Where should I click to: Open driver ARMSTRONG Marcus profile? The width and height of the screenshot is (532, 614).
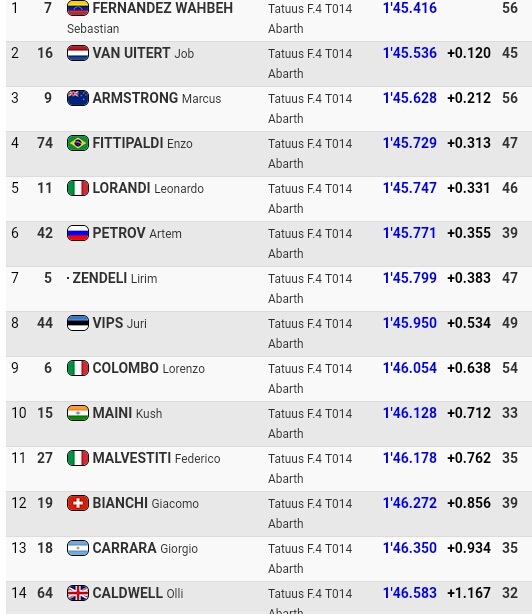(x=157, y=98)
